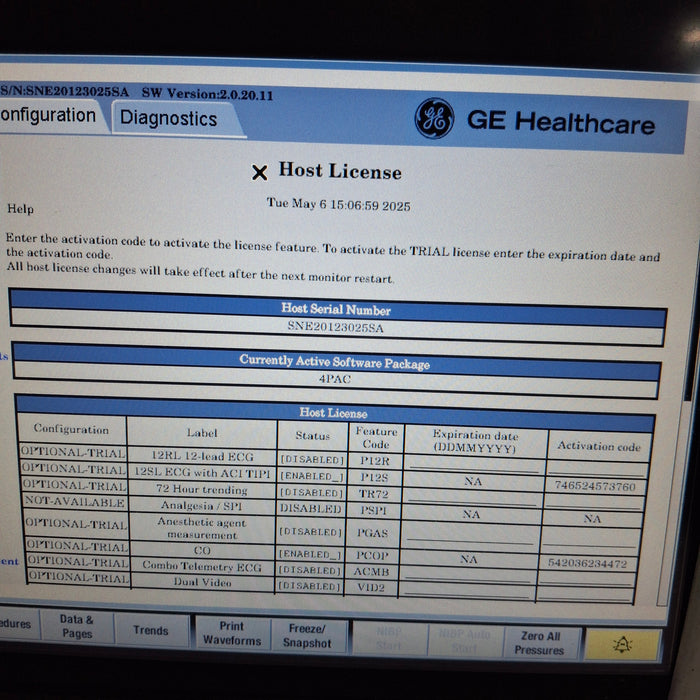The image size is (700, 700).
Task: Click activation code field for P12R
Action: [597, 468]
